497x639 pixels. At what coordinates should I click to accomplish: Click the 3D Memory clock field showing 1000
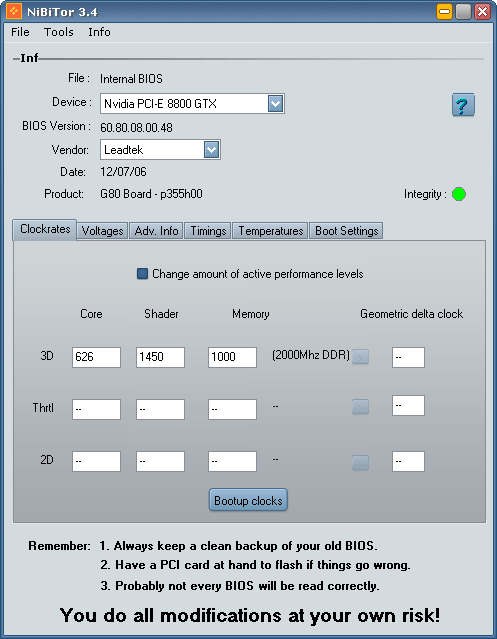[233, 357]
